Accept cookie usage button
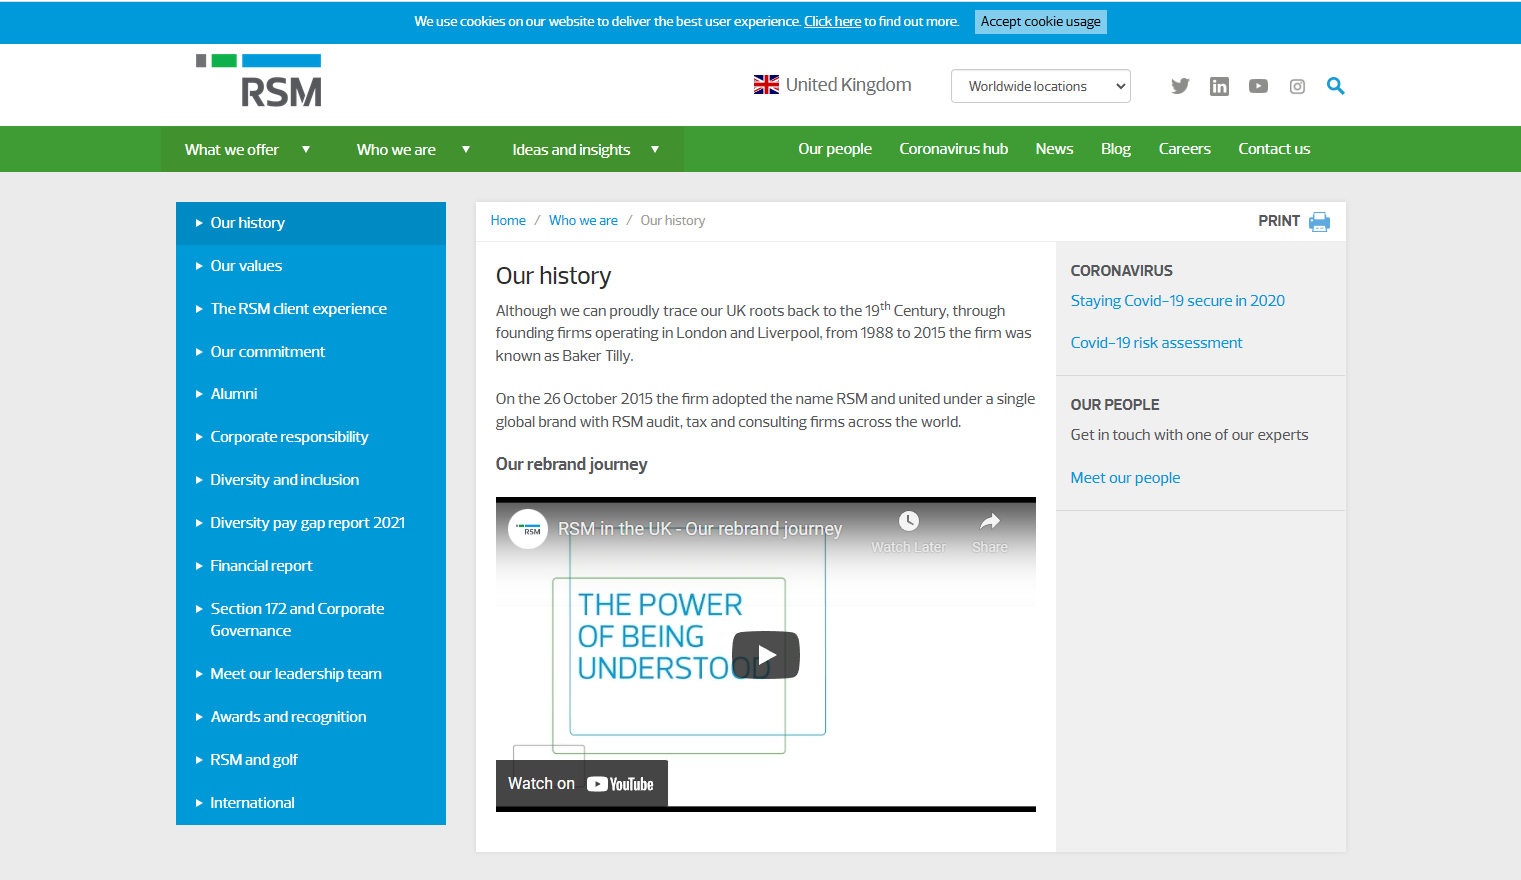 point(1040,22)
